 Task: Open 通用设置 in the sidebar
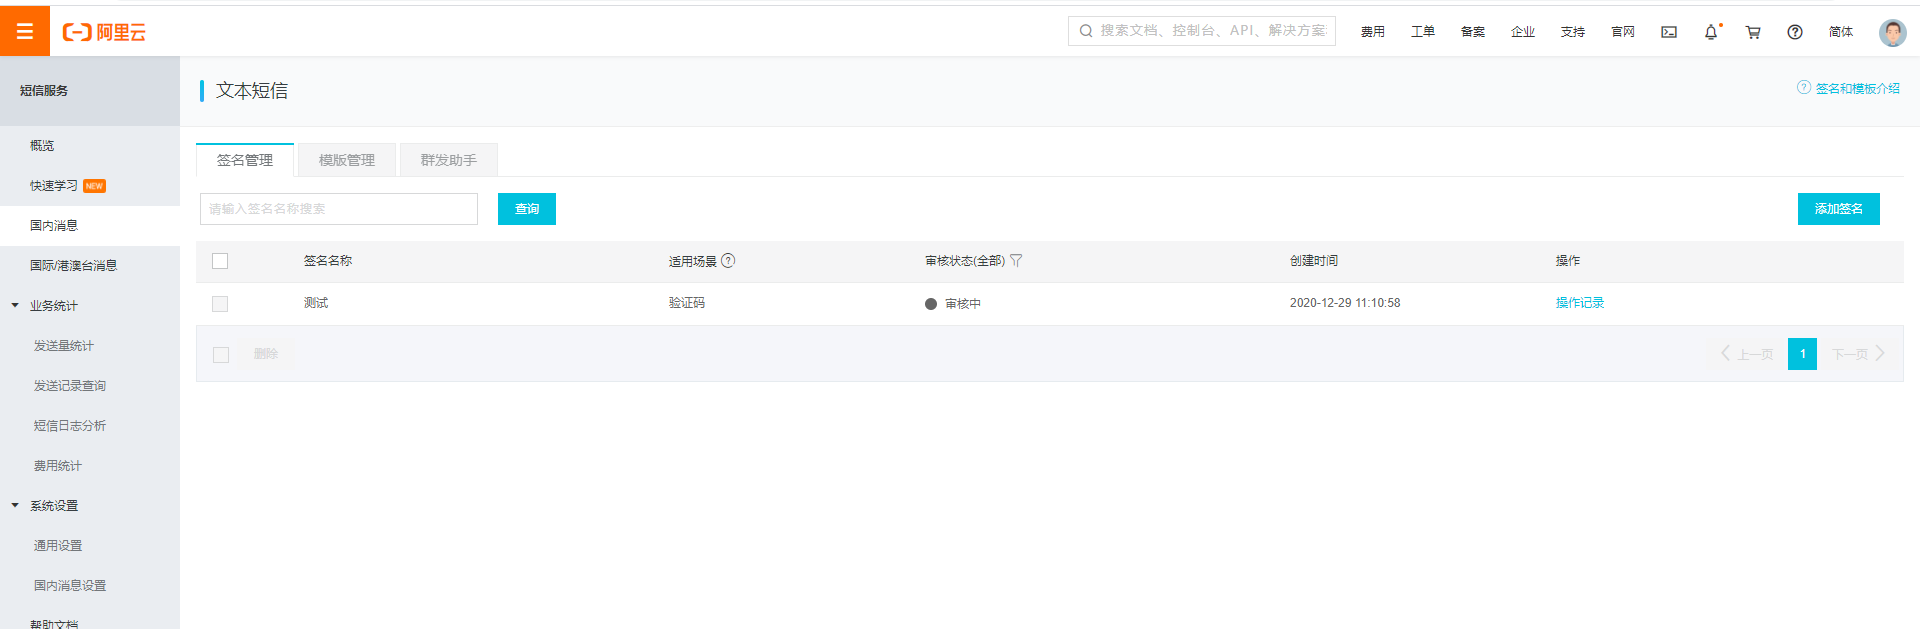point(58,546)
